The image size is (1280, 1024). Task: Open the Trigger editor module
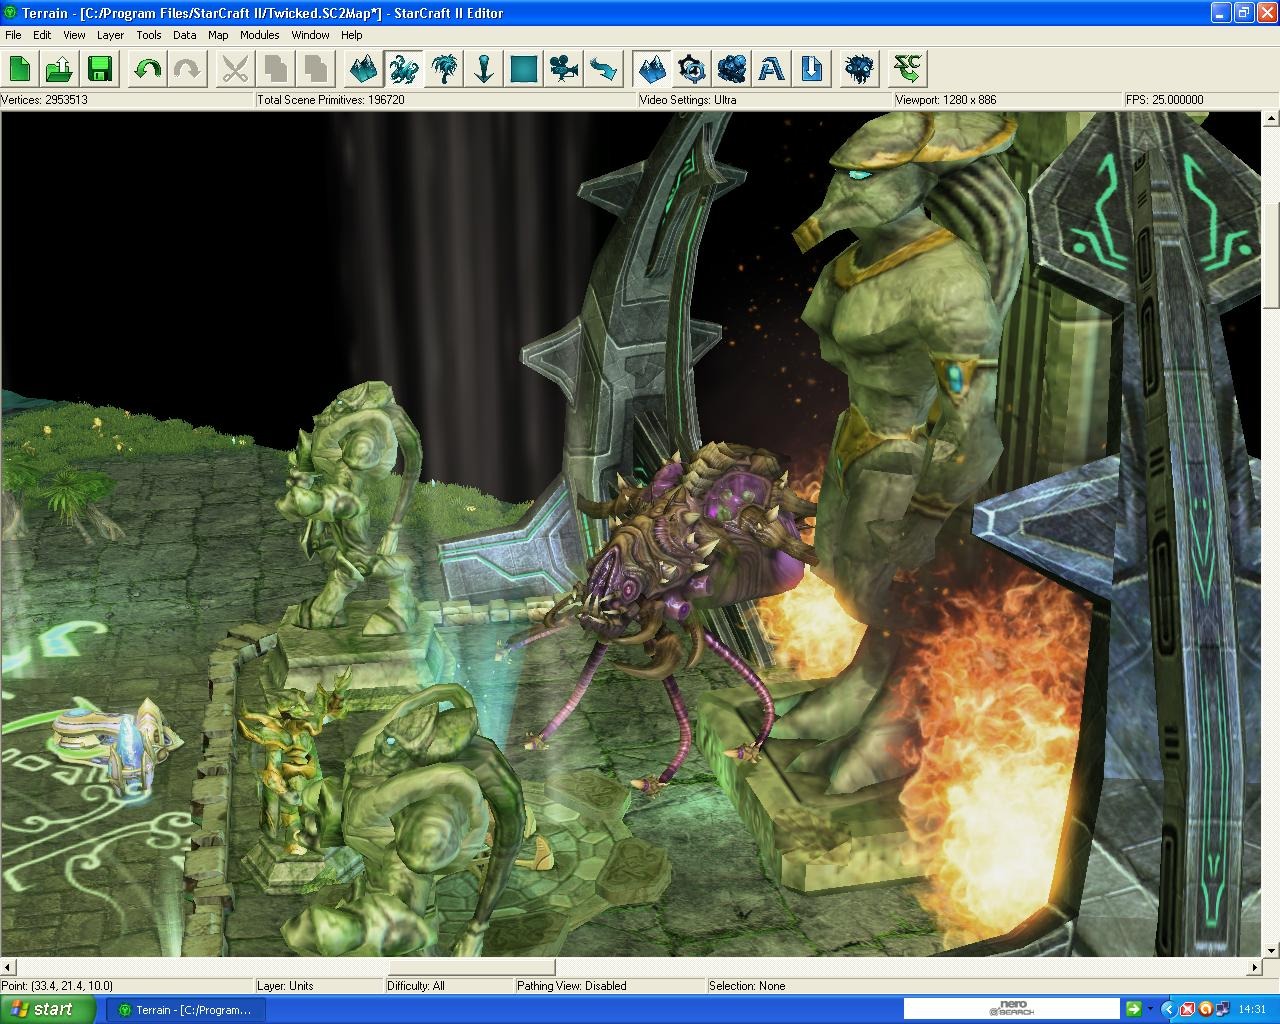[691, 69]
